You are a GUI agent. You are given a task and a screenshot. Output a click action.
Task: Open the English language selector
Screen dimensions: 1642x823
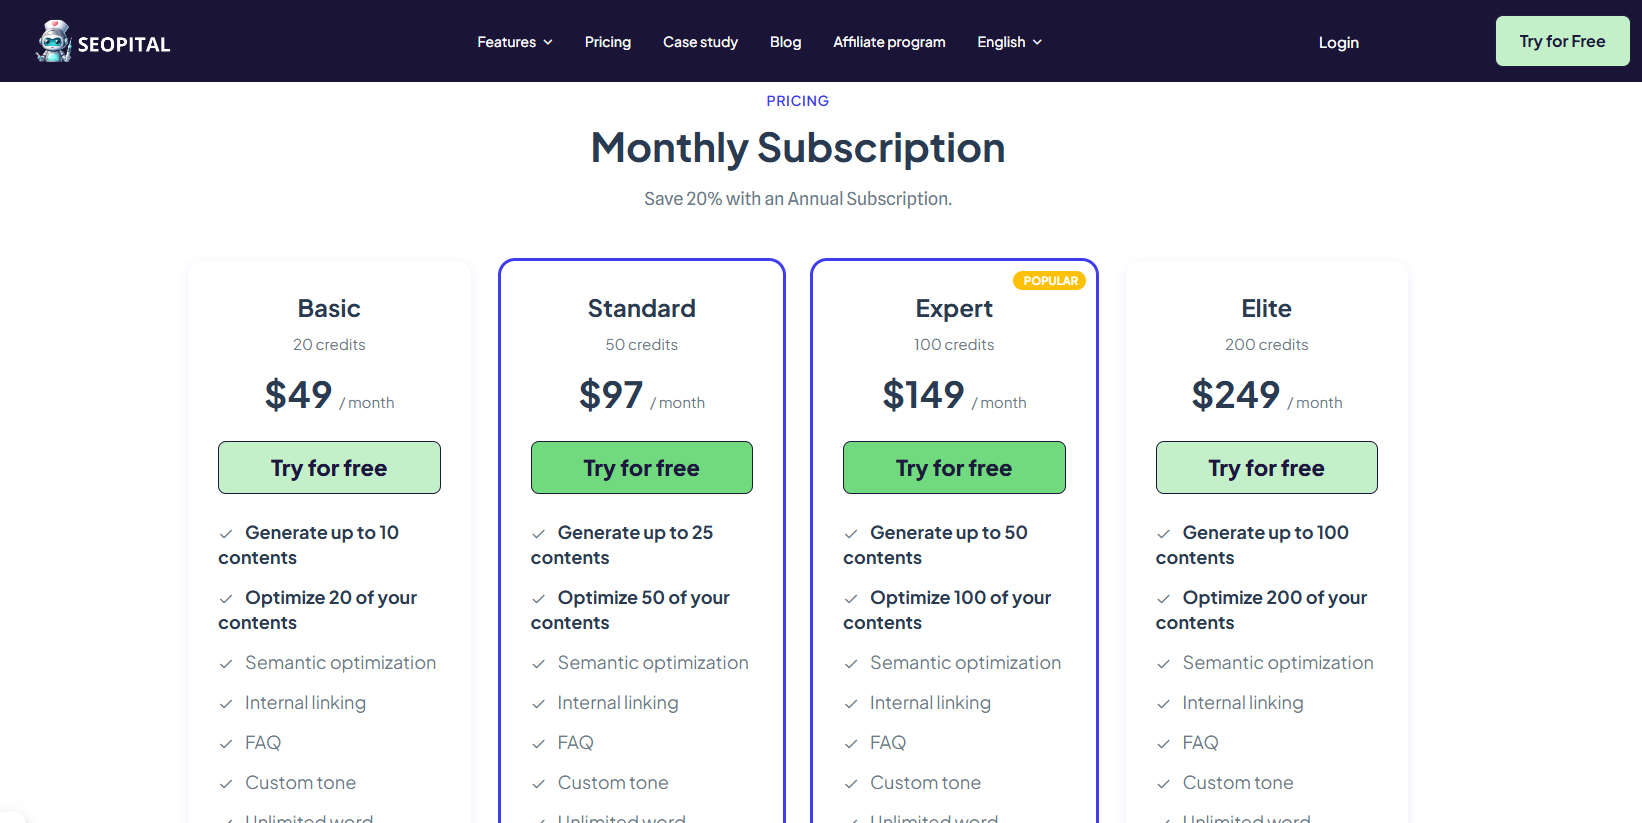click(x=1008, y=42)
